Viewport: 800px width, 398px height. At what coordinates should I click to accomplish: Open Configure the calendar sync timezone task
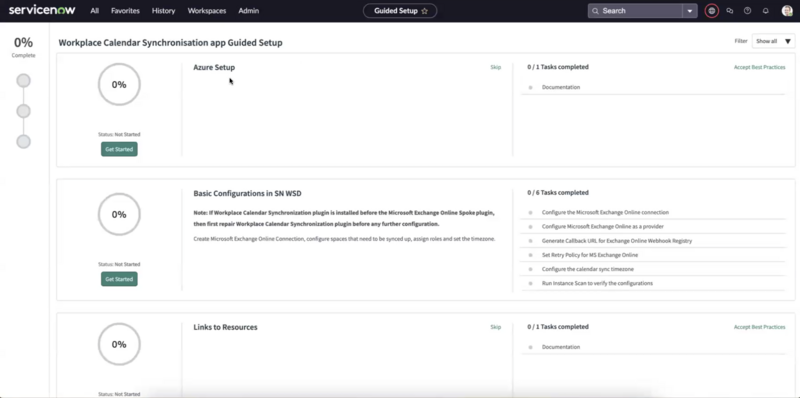pyautogui.click(x=588, y=269)
